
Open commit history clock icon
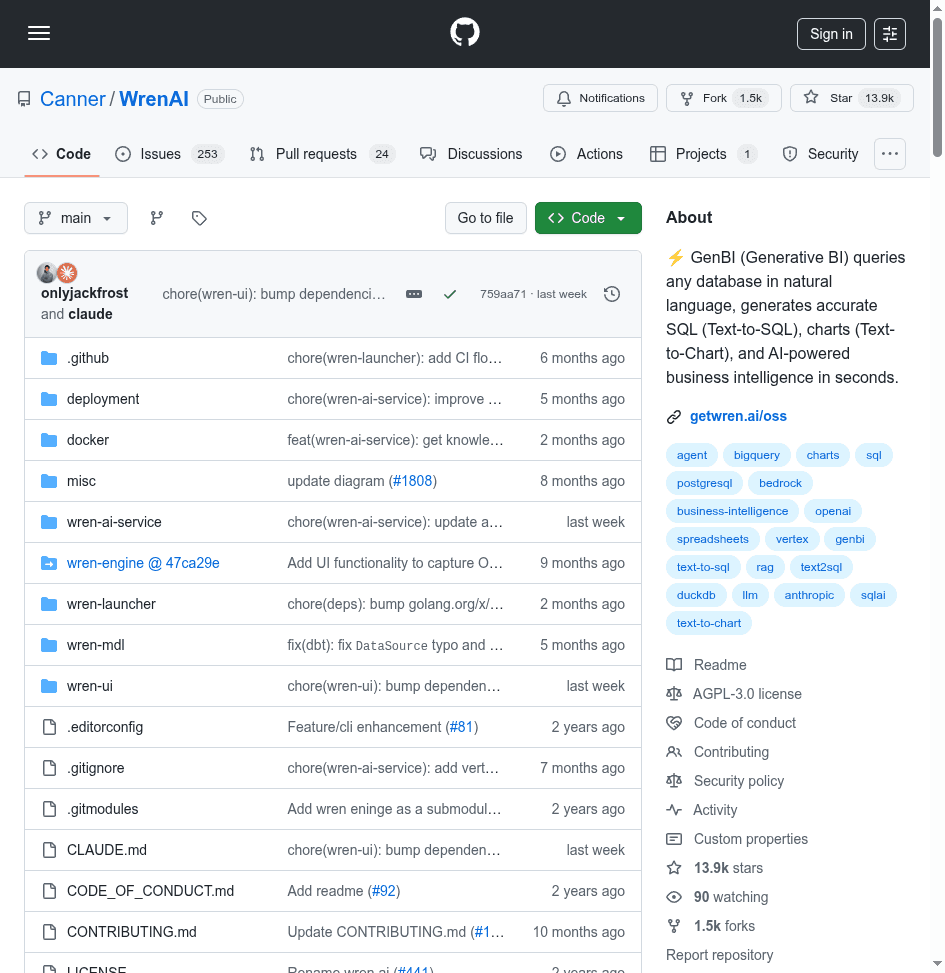pyautogui.click(x=612, y=294)
